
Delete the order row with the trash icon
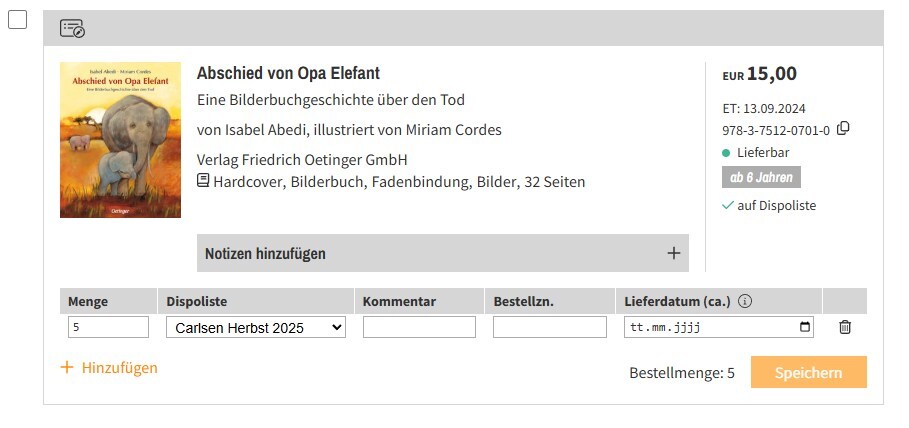click(845, 327)
